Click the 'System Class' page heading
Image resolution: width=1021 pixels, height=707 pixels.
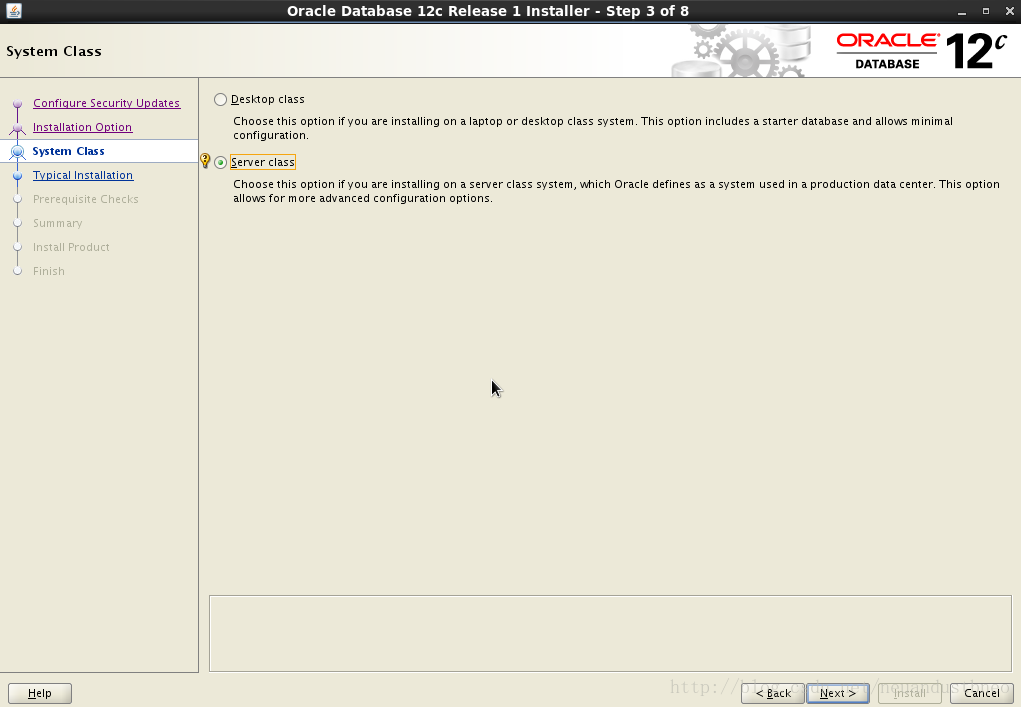(54, 51)
